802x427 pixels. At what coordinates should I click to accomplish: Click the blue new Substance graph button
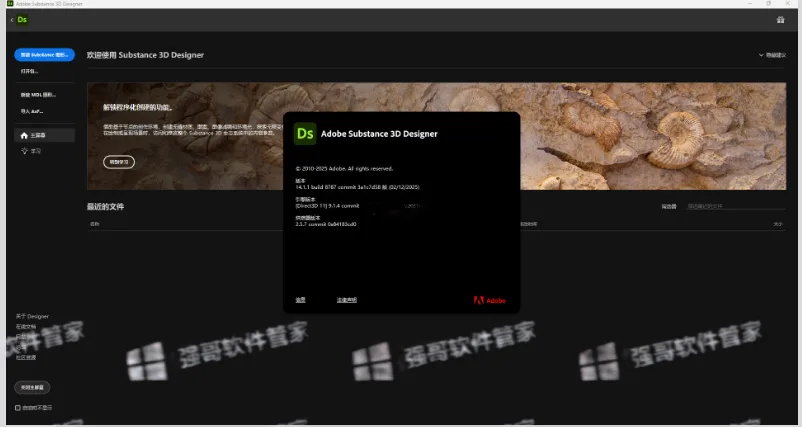[44, 55]
